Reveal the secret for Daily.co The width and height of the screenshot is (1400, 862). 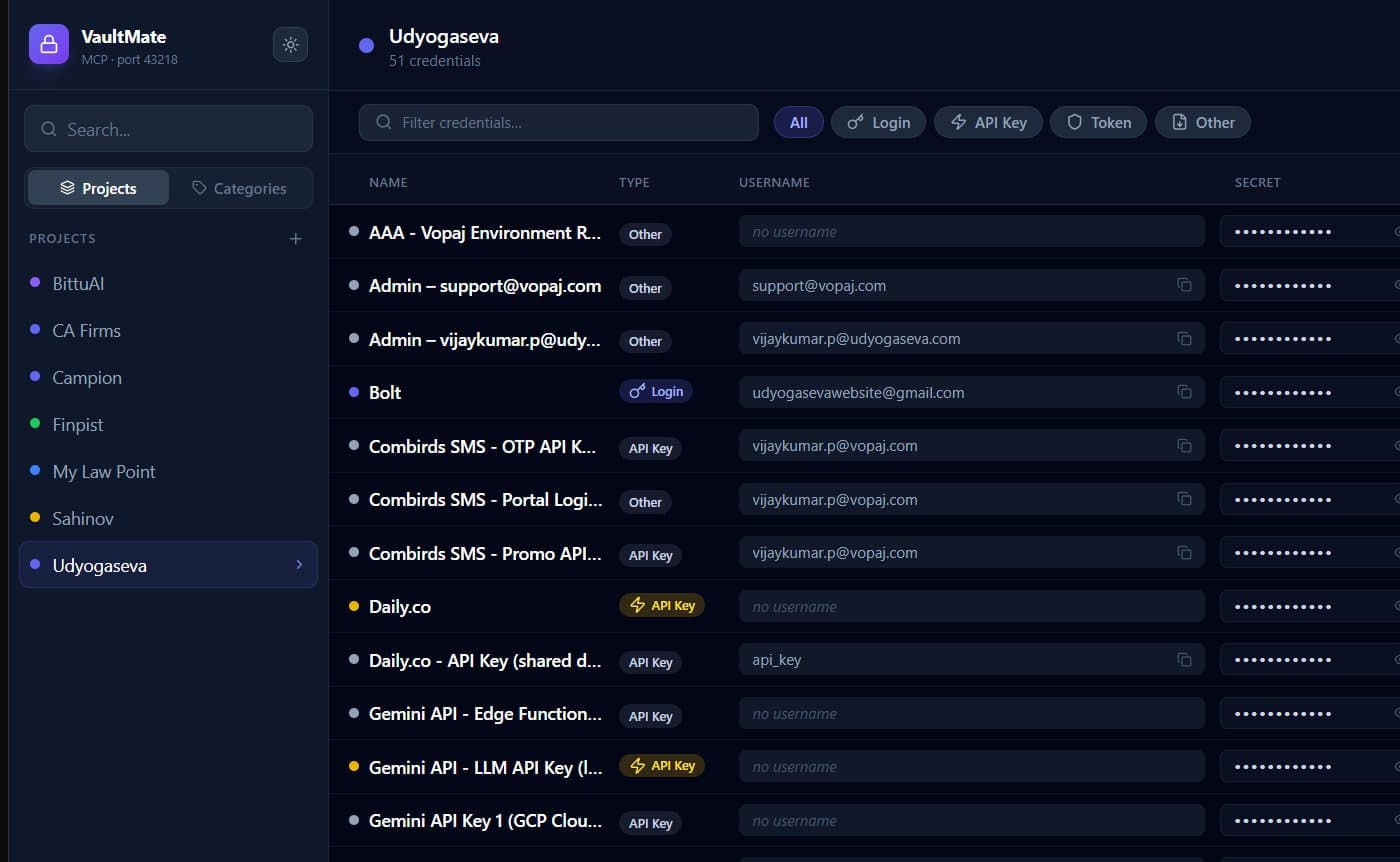point(1396,606)
